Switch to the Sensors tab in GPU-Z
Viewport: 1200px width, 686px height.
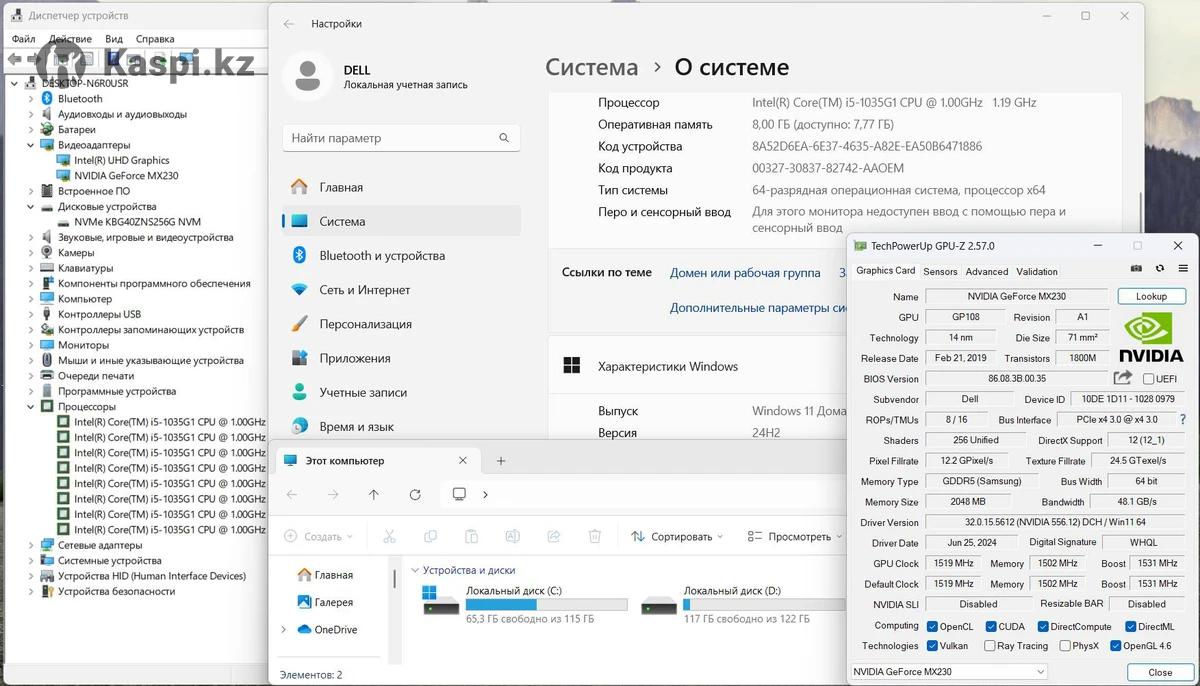939,271
